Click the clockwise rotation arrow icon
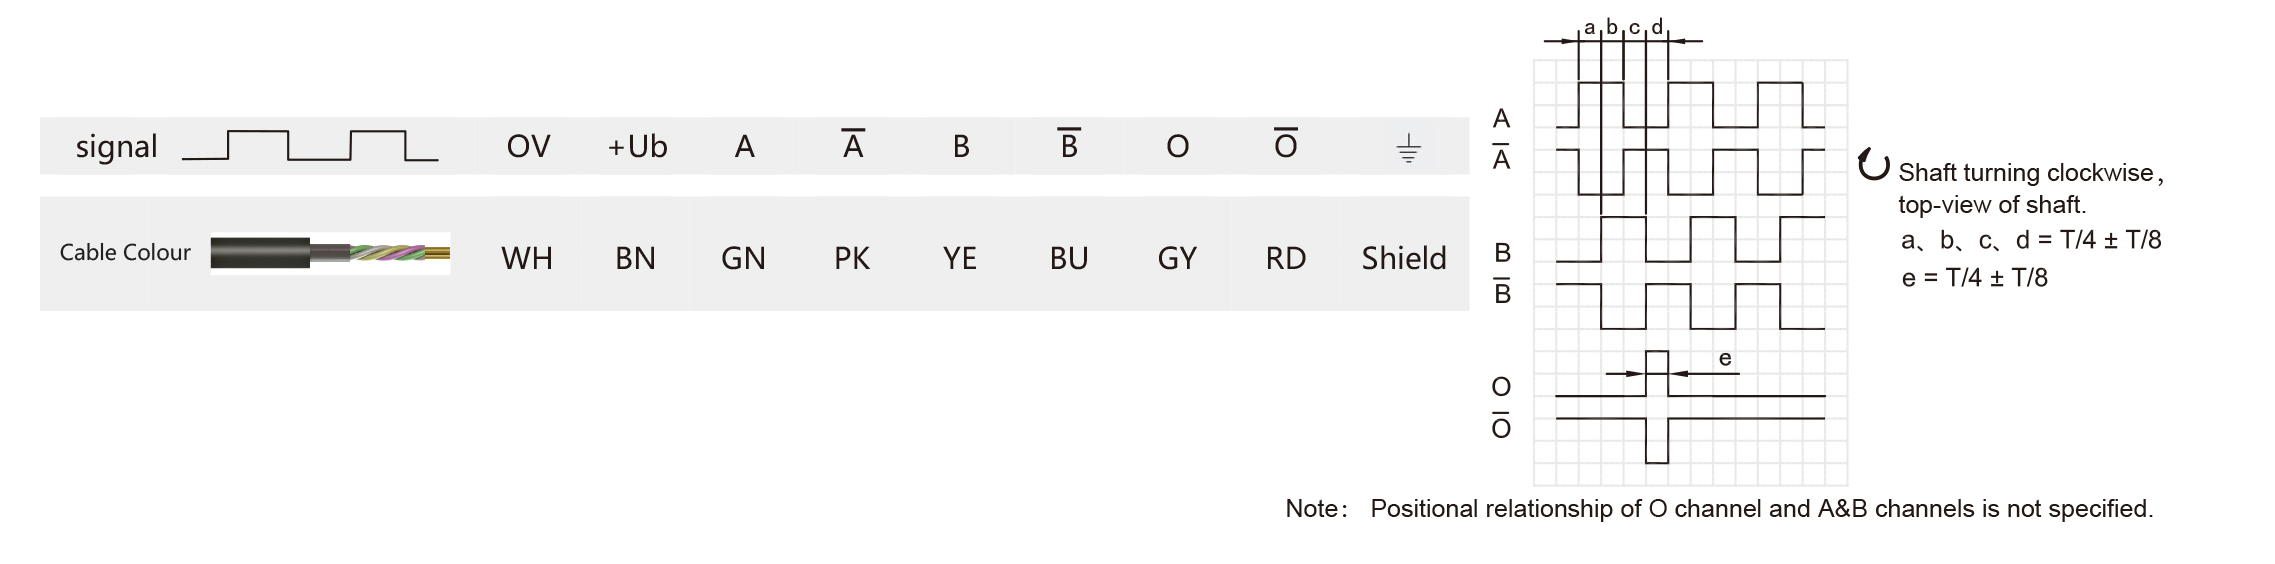The image size is (2275, 564). (x=1873, y=165)
